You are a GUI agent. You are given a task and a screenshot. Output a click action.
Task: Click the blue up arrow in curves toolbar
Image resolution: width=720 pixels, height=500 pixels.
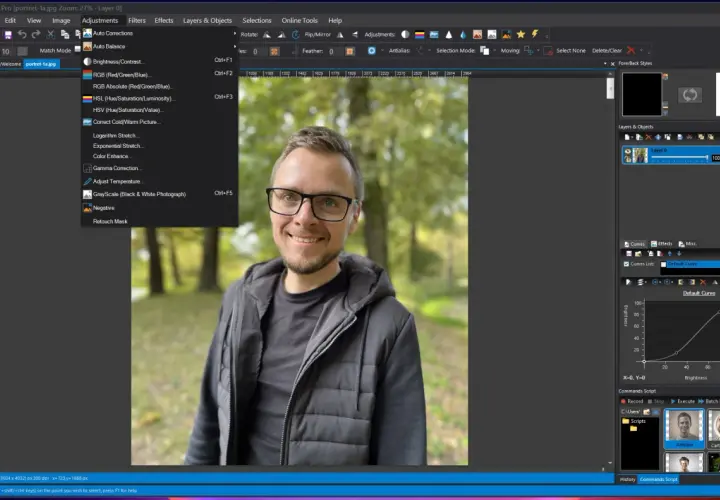click(669, 253)
